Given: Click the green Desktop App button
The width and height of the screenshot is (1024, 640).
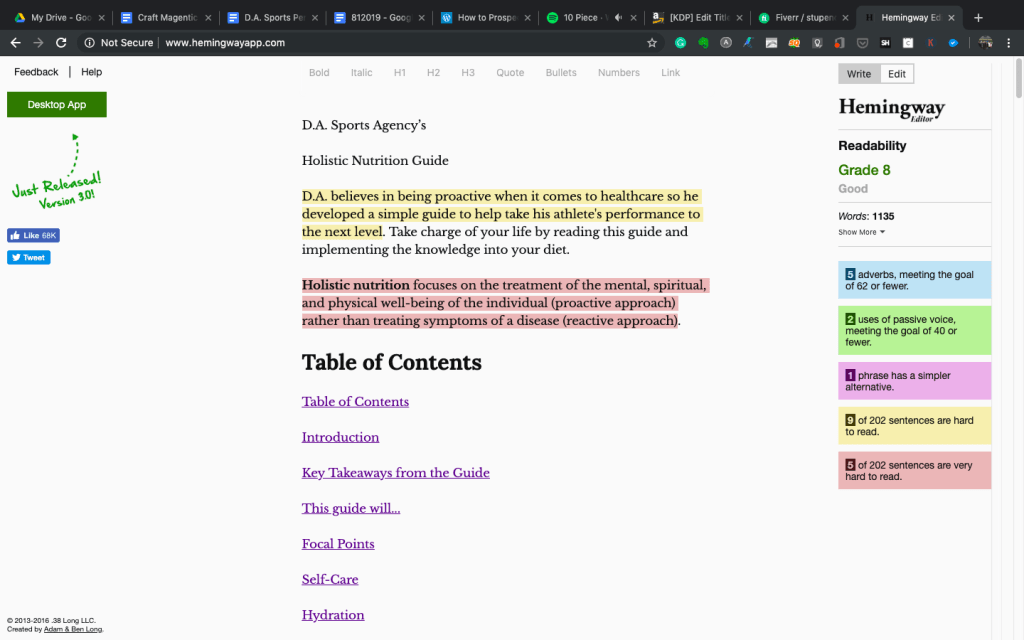Looking at the screenshot, I should [56, 105].
